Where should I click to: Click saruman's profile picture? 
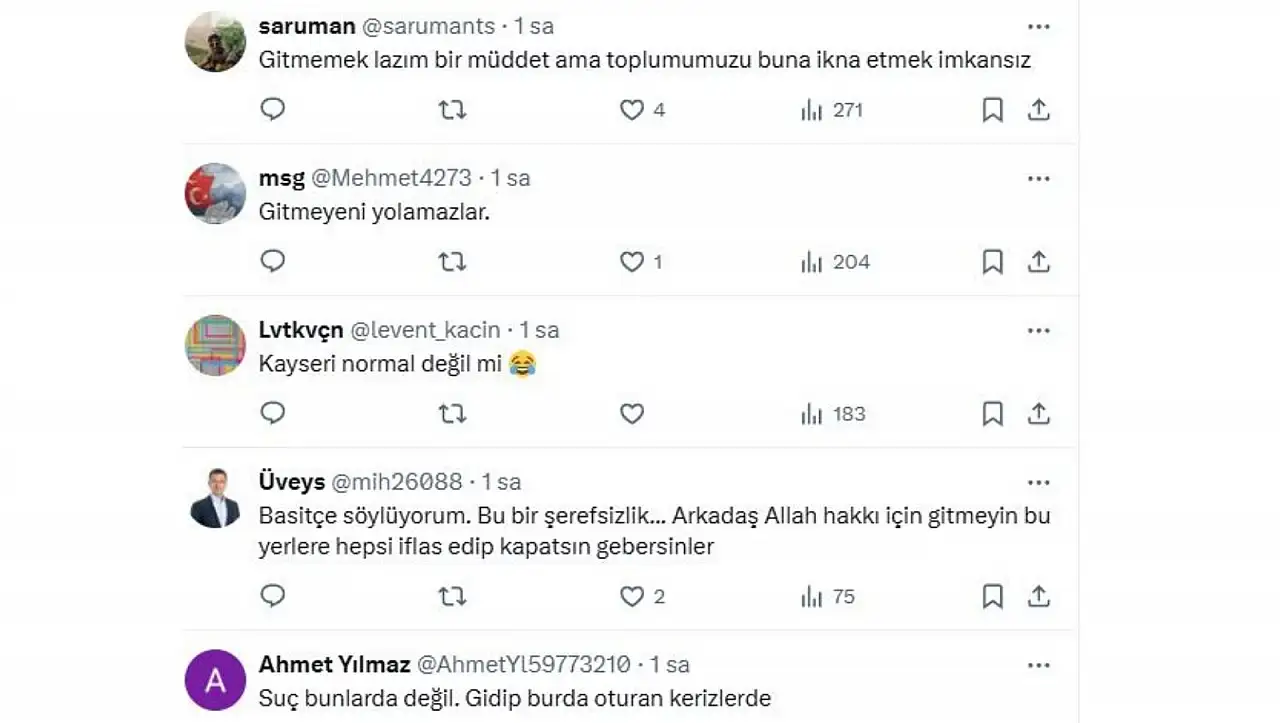coord(215,42)
